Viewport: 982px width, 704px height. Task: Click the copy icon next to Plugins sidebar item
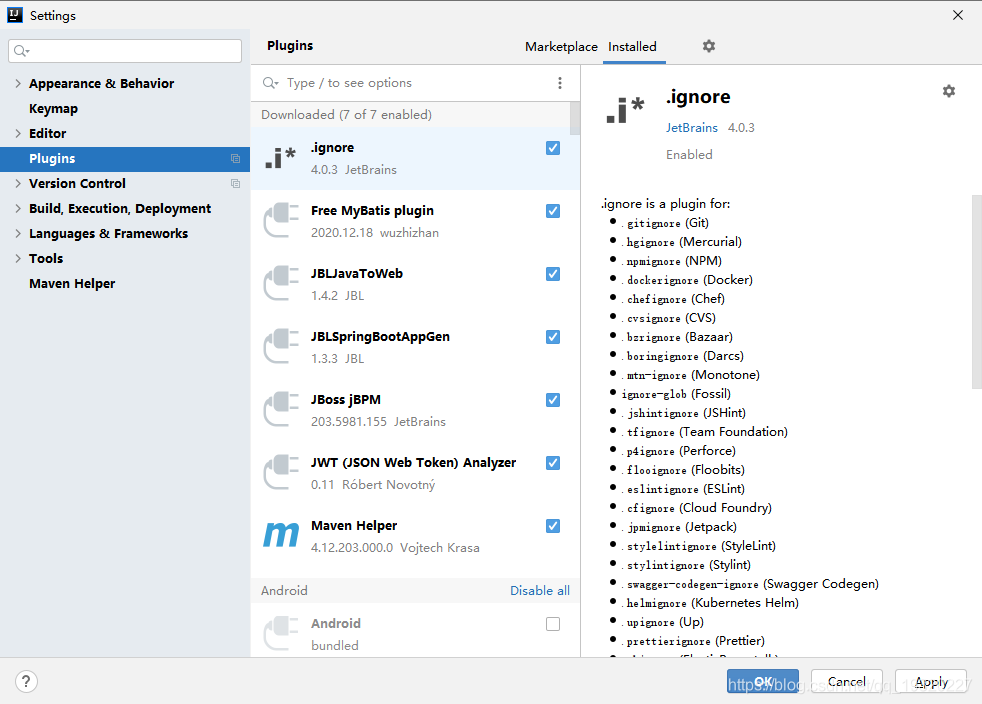pos(235,158)
